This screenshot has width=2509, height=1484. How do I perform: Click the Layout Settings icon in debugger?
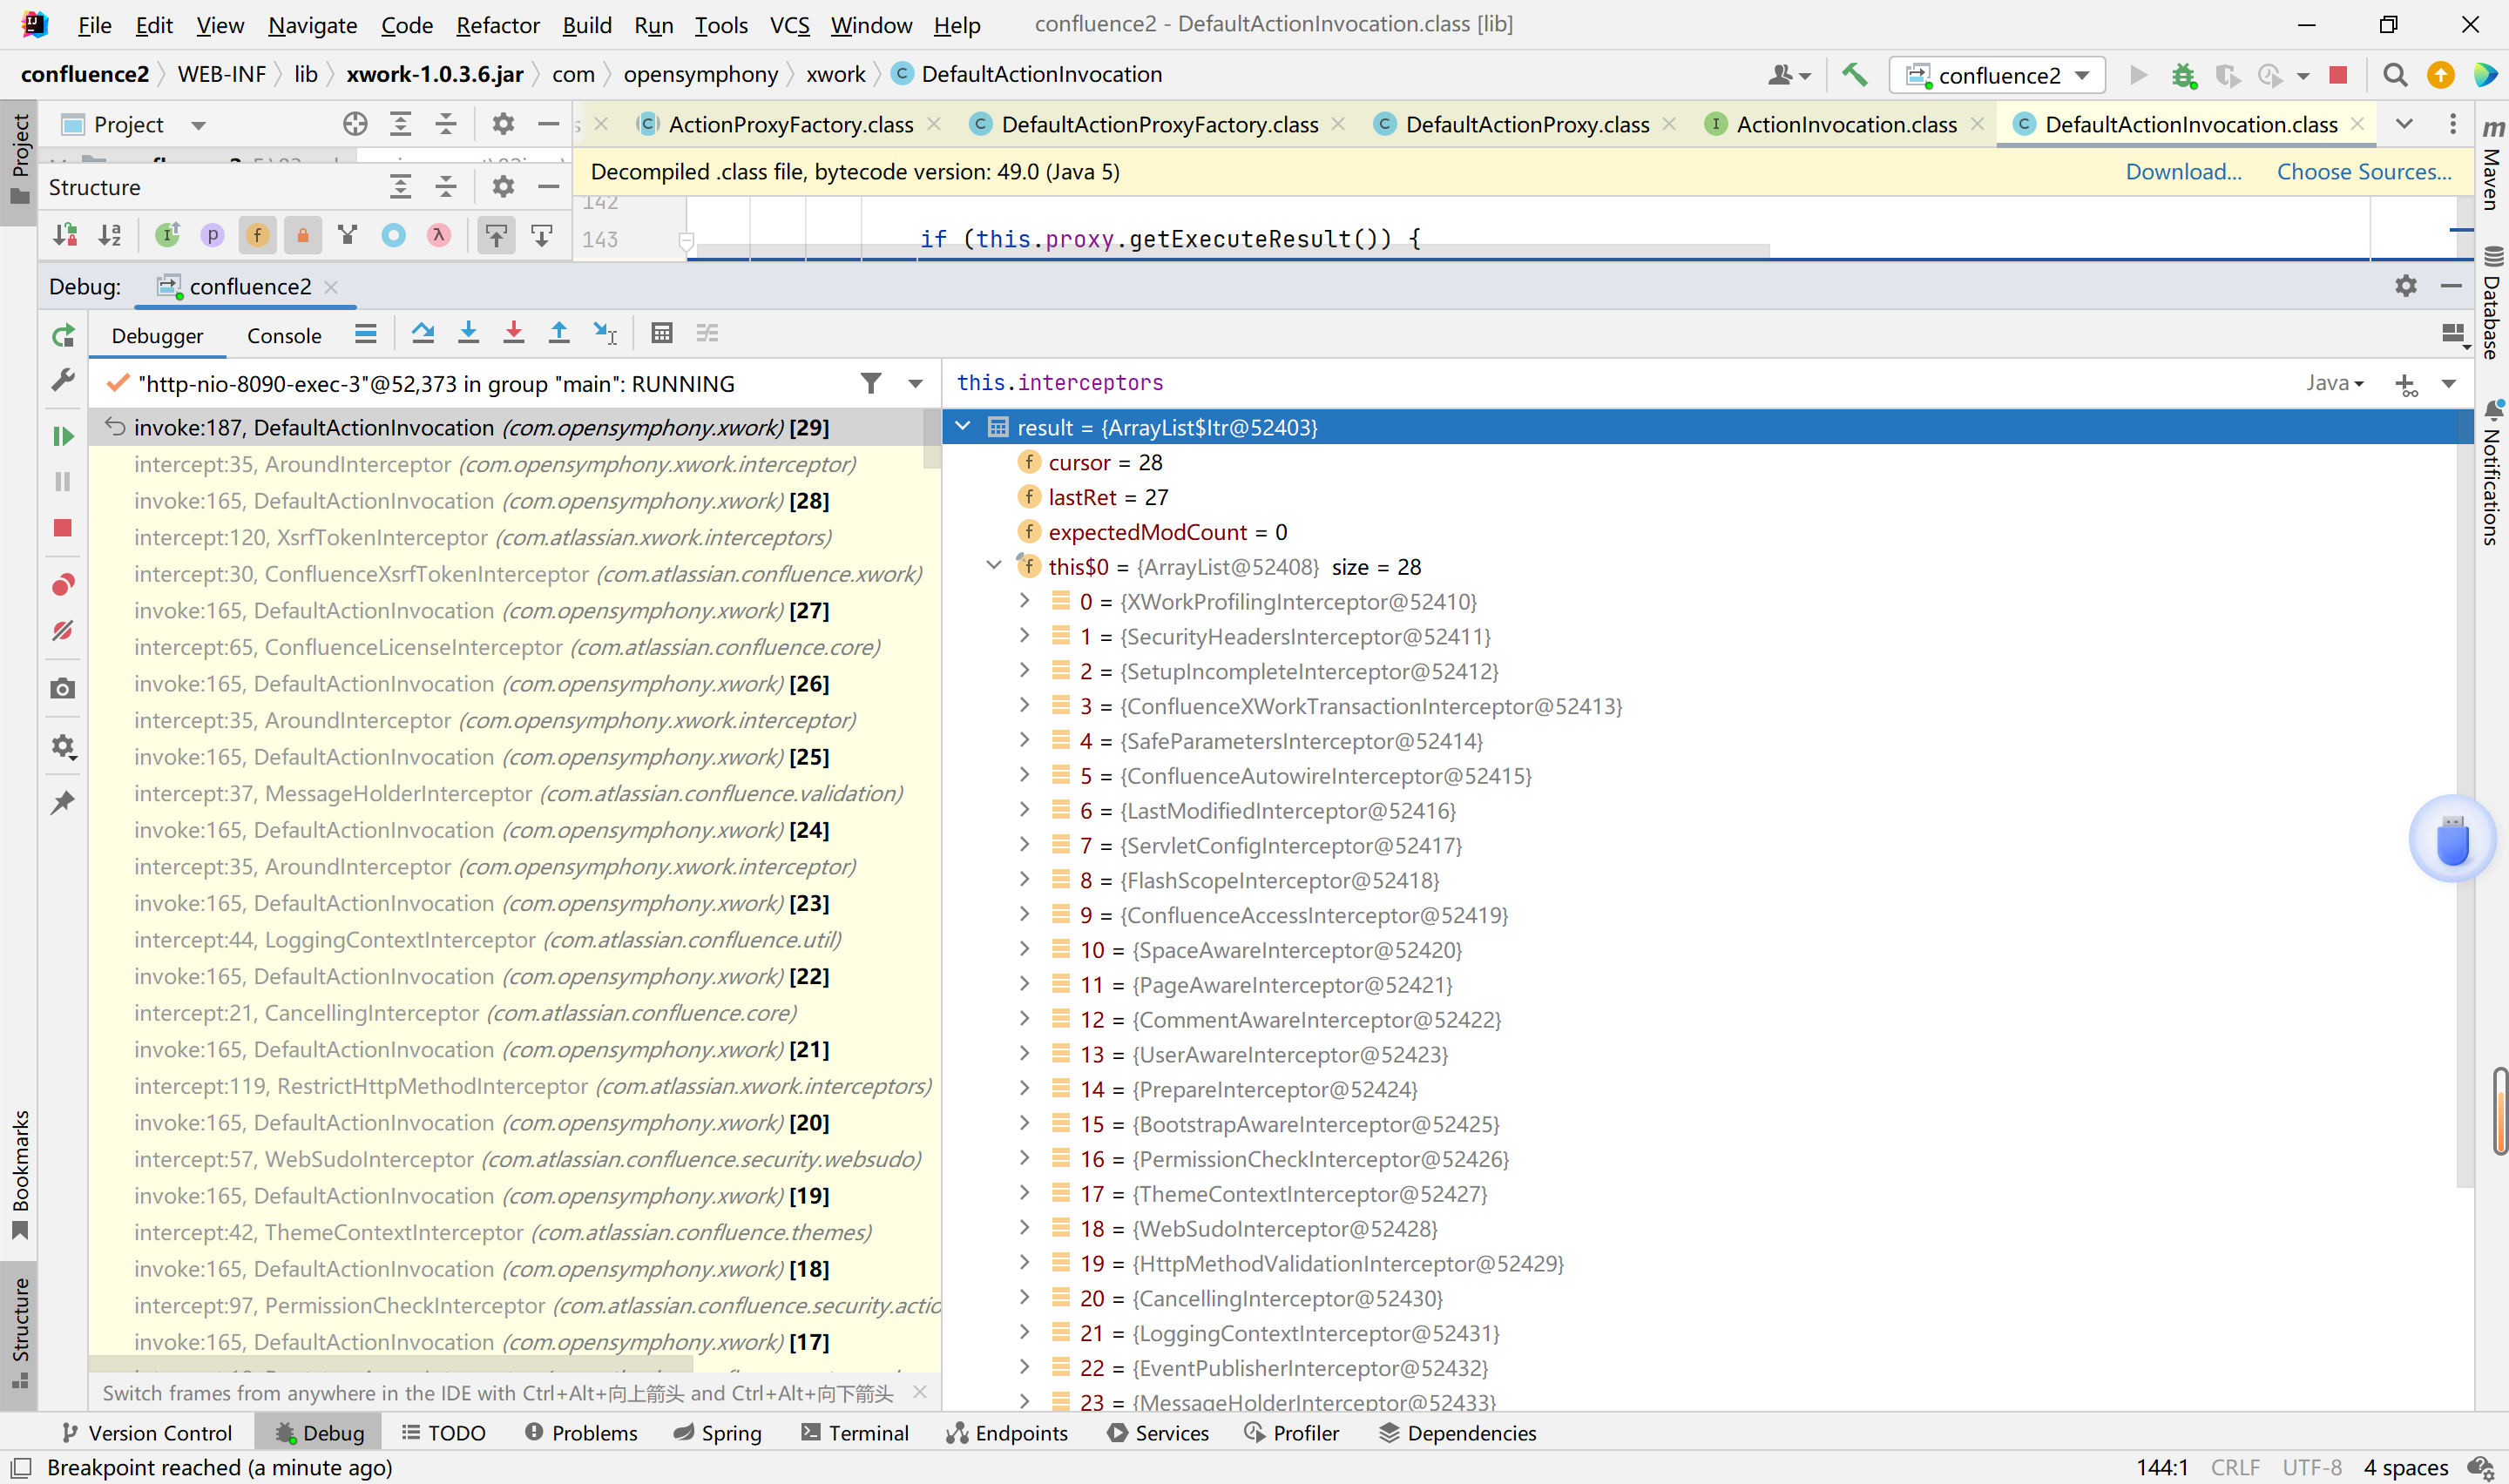click(x=2455, y=335)
